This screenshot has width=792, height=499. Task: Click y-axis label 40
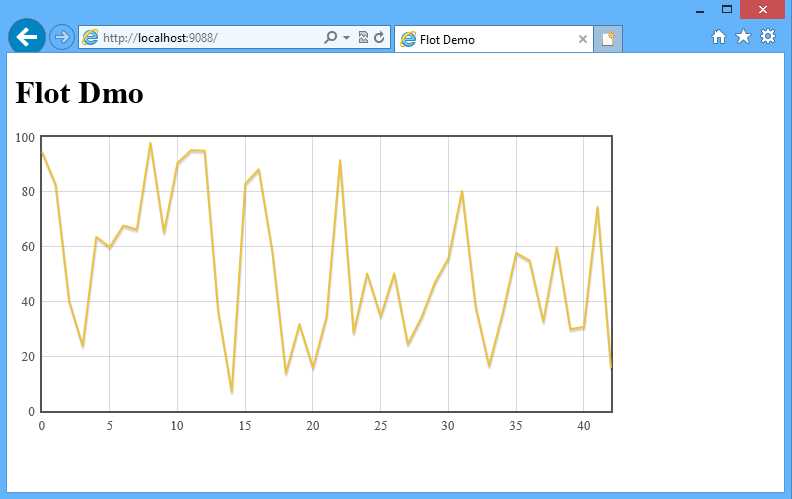28,302
